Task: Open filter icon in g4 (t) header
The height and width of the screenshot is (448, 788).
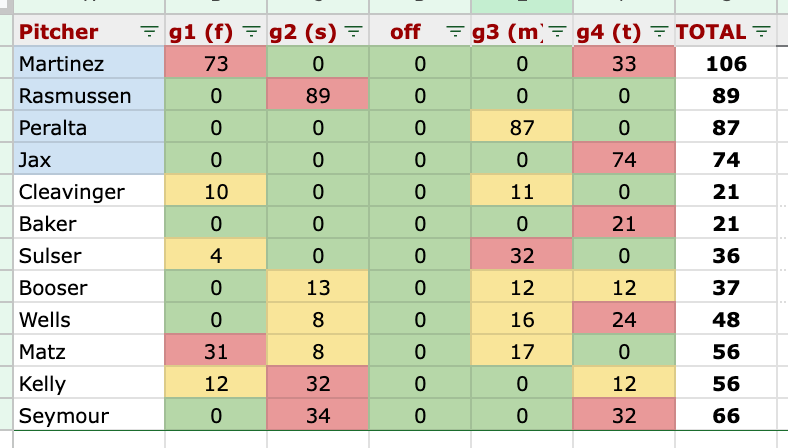Action: tap(659, 32)
